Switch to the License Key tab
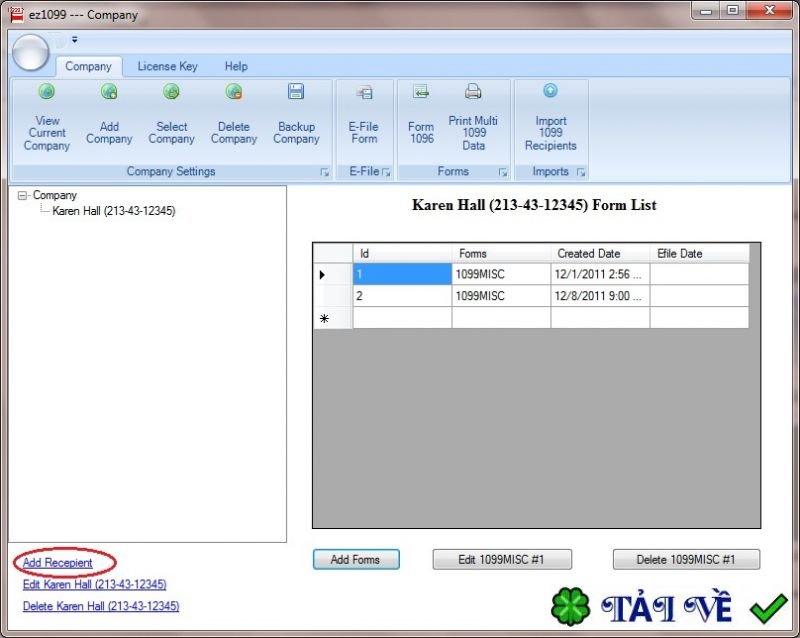 tap(167, 66)
